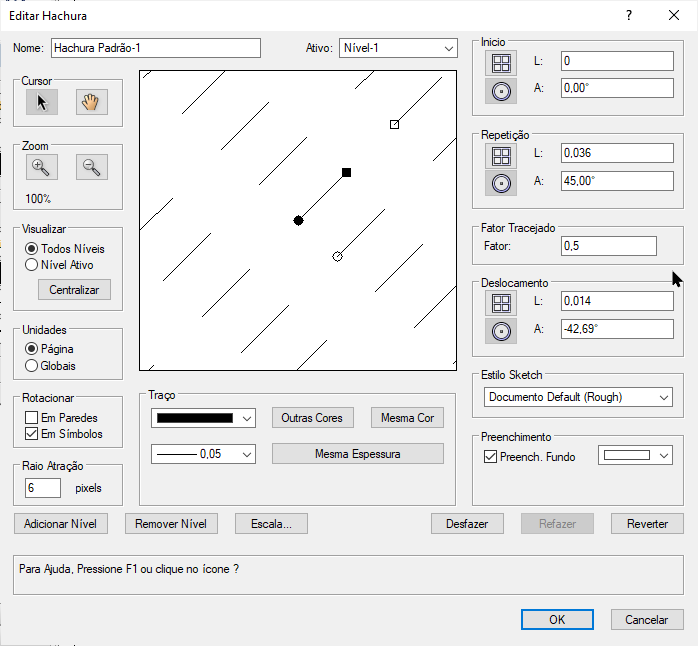Click hollow square handle in preview
Image resolution: width=698 pixels, height=646 pixels.
[x=394, y=124]
